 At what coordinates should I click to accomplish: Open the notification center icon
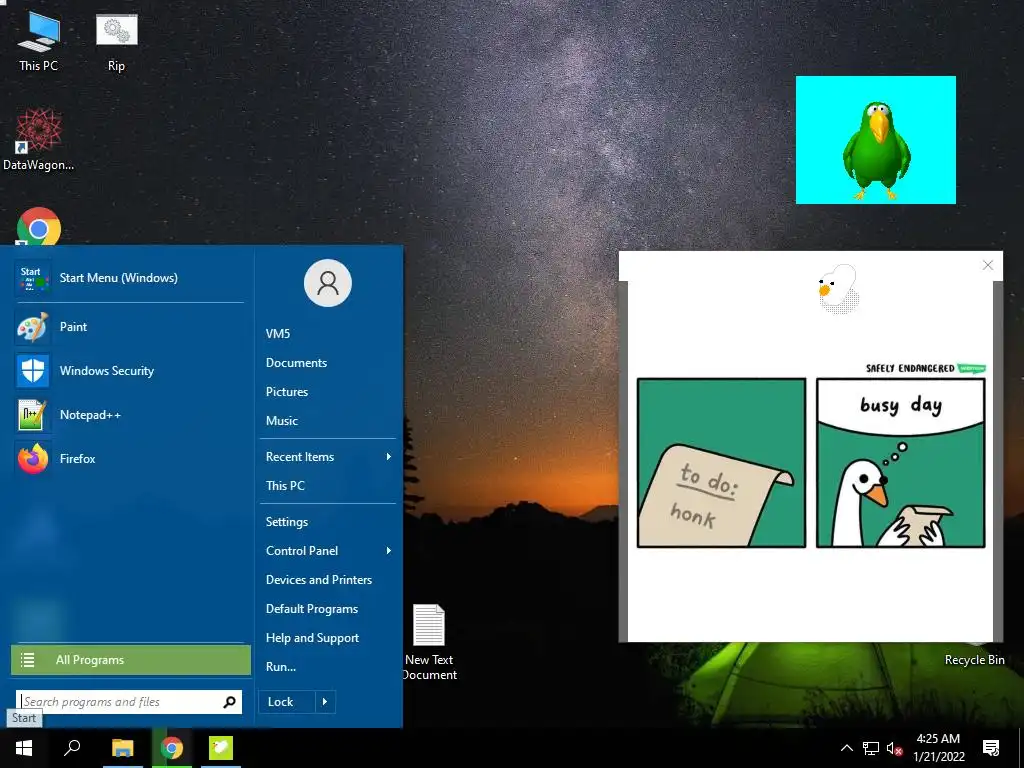(x=991, y=748)
